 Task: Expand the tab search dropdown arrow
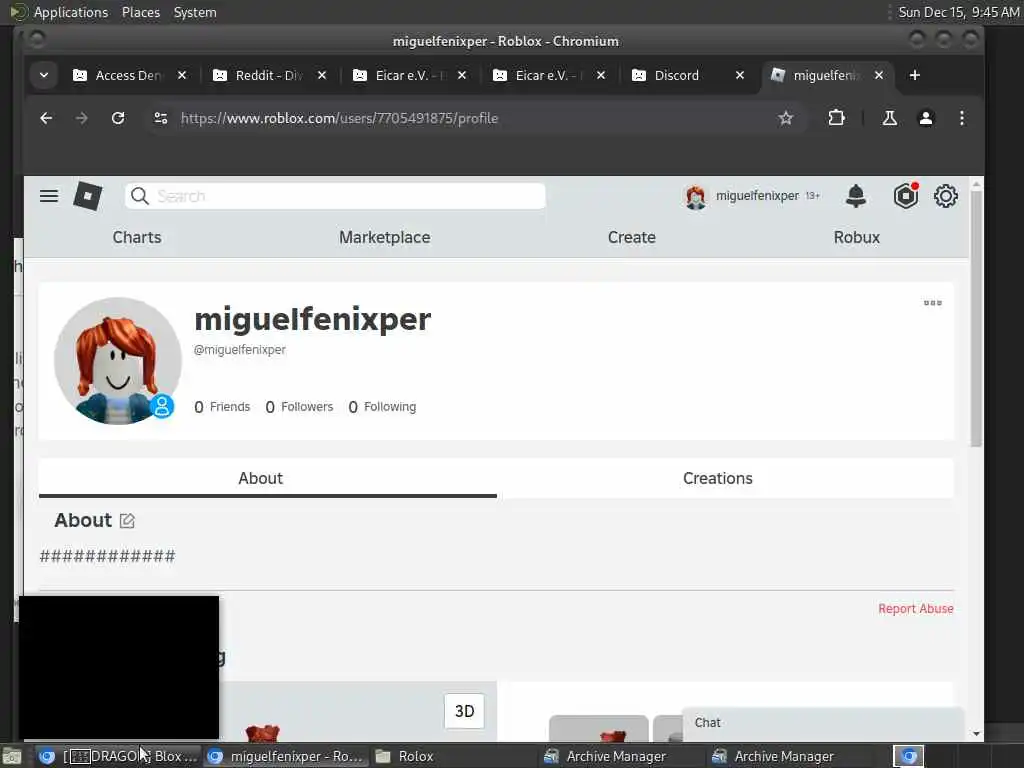click(x=44, y=75)
